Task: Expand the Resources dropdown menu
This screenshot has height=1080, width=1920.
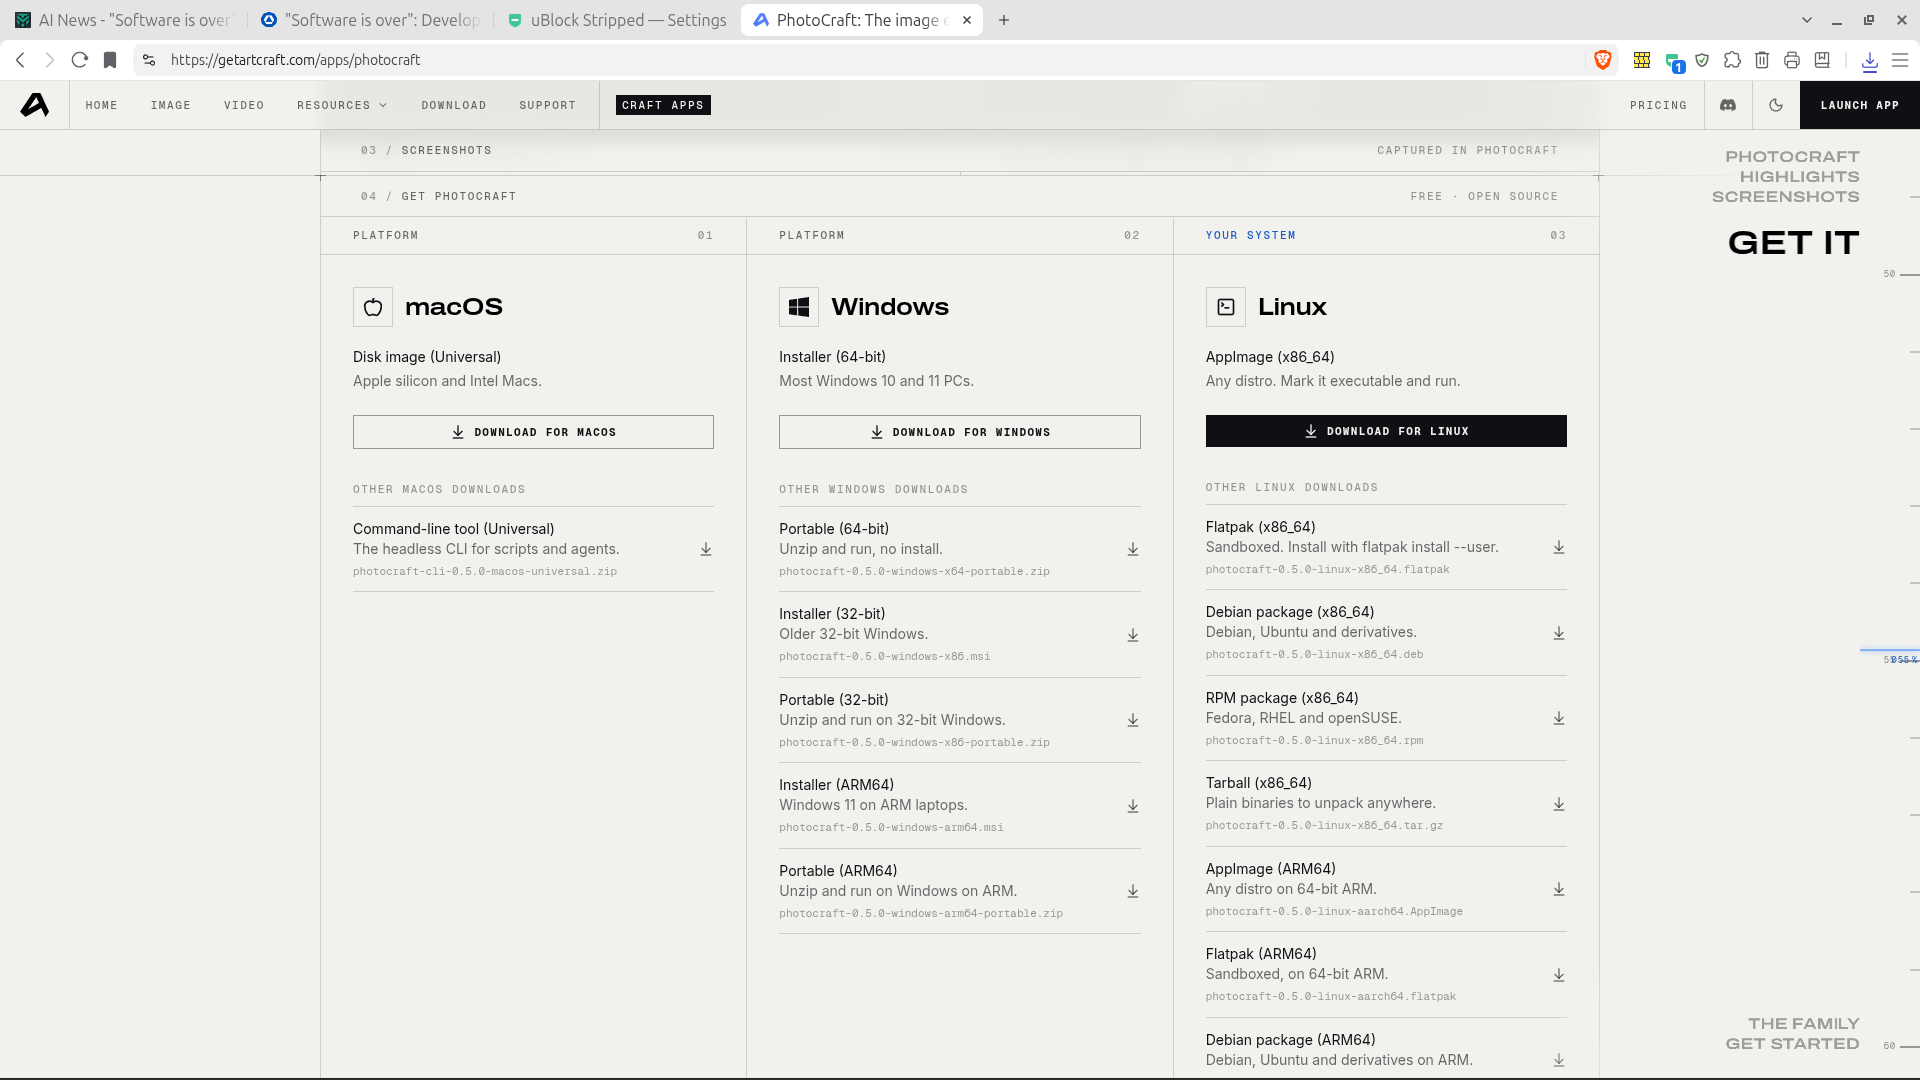Action: click(341, 105)
